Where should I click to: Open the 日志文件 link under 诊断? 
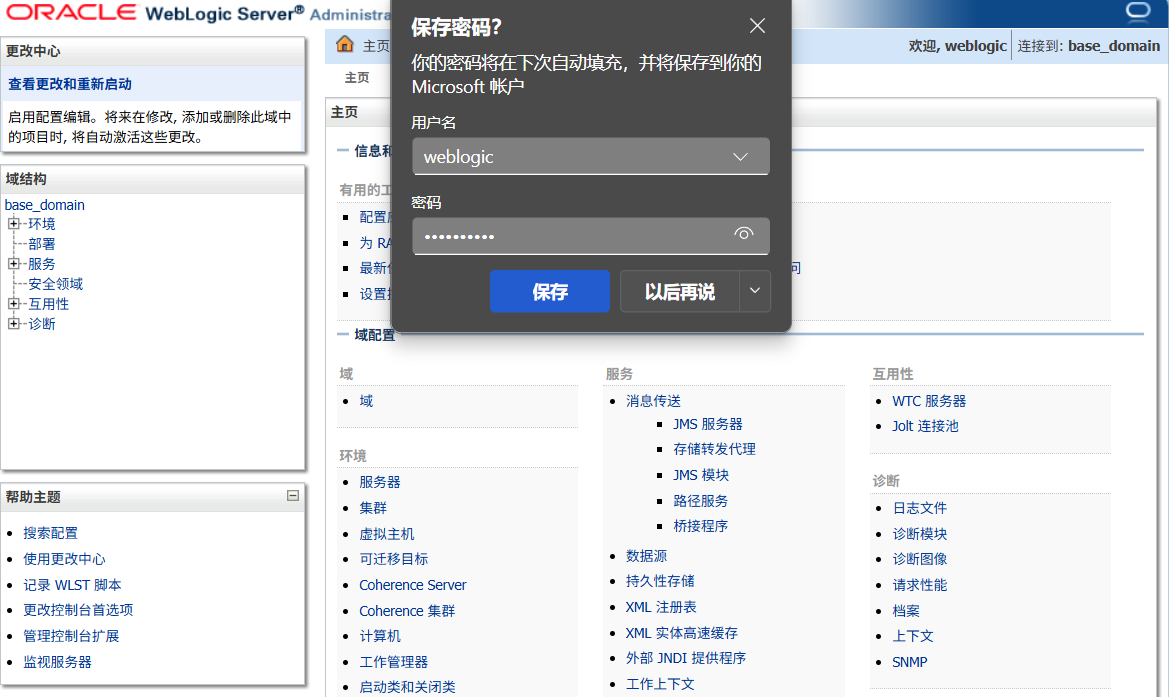pyautogui.click(x=920, y=508)
